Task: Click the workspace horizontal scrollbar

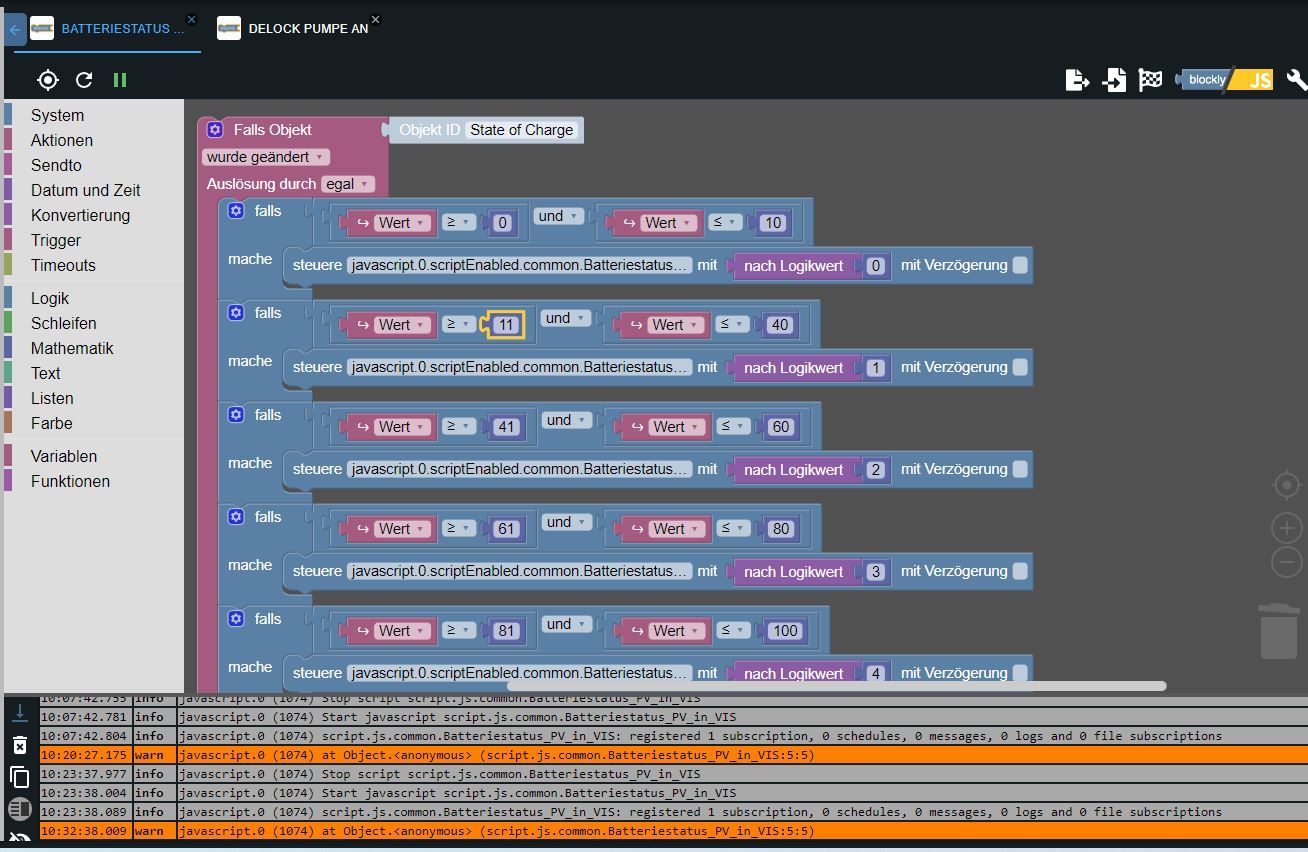Action: click(x=836, y=686)
